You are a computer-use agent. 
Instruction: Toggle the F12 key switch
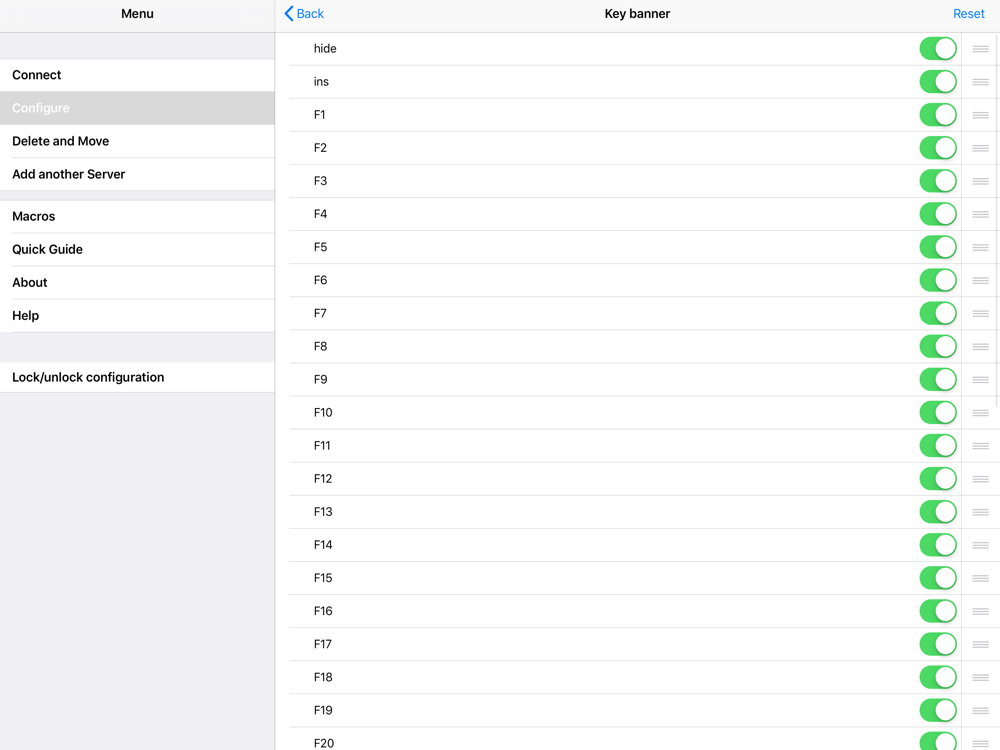[x=938, y=479]
